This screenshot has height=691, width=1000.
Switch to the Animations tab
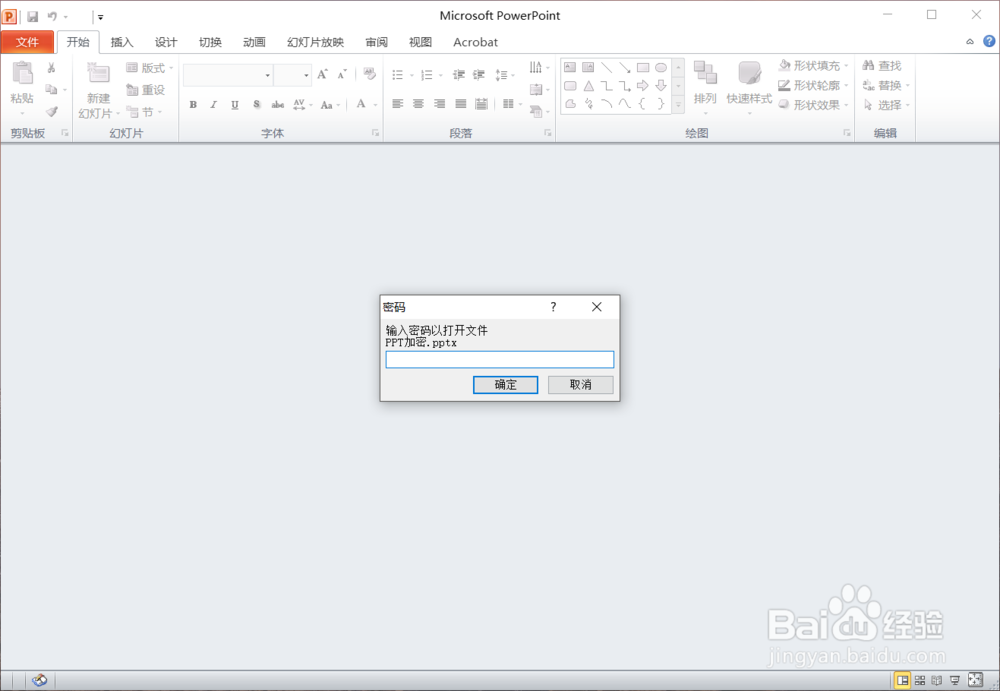[254, 42]
